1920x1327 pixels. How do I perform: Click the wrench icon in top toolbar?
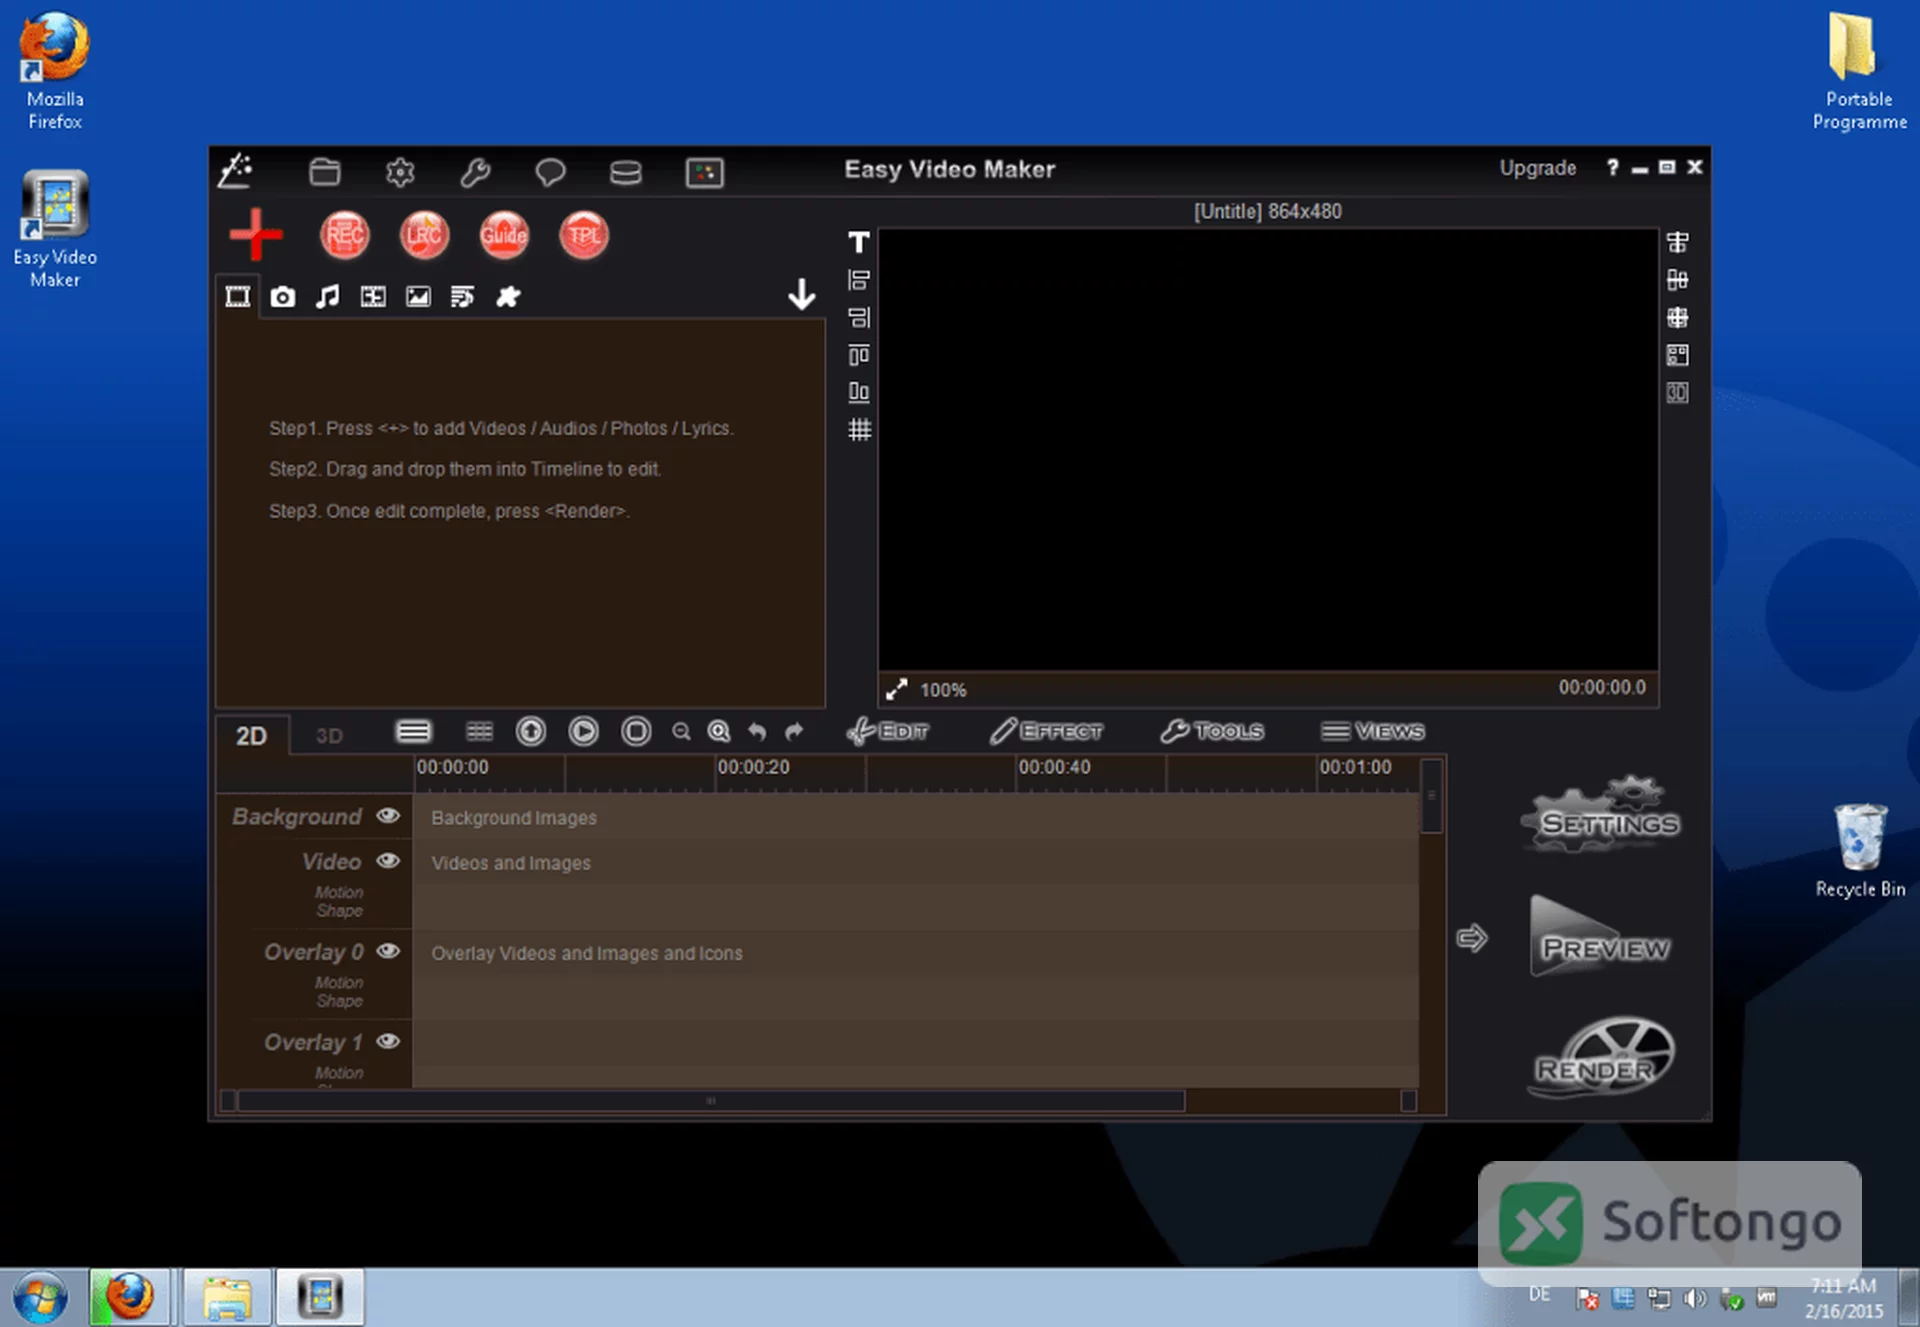coord(475,172)
